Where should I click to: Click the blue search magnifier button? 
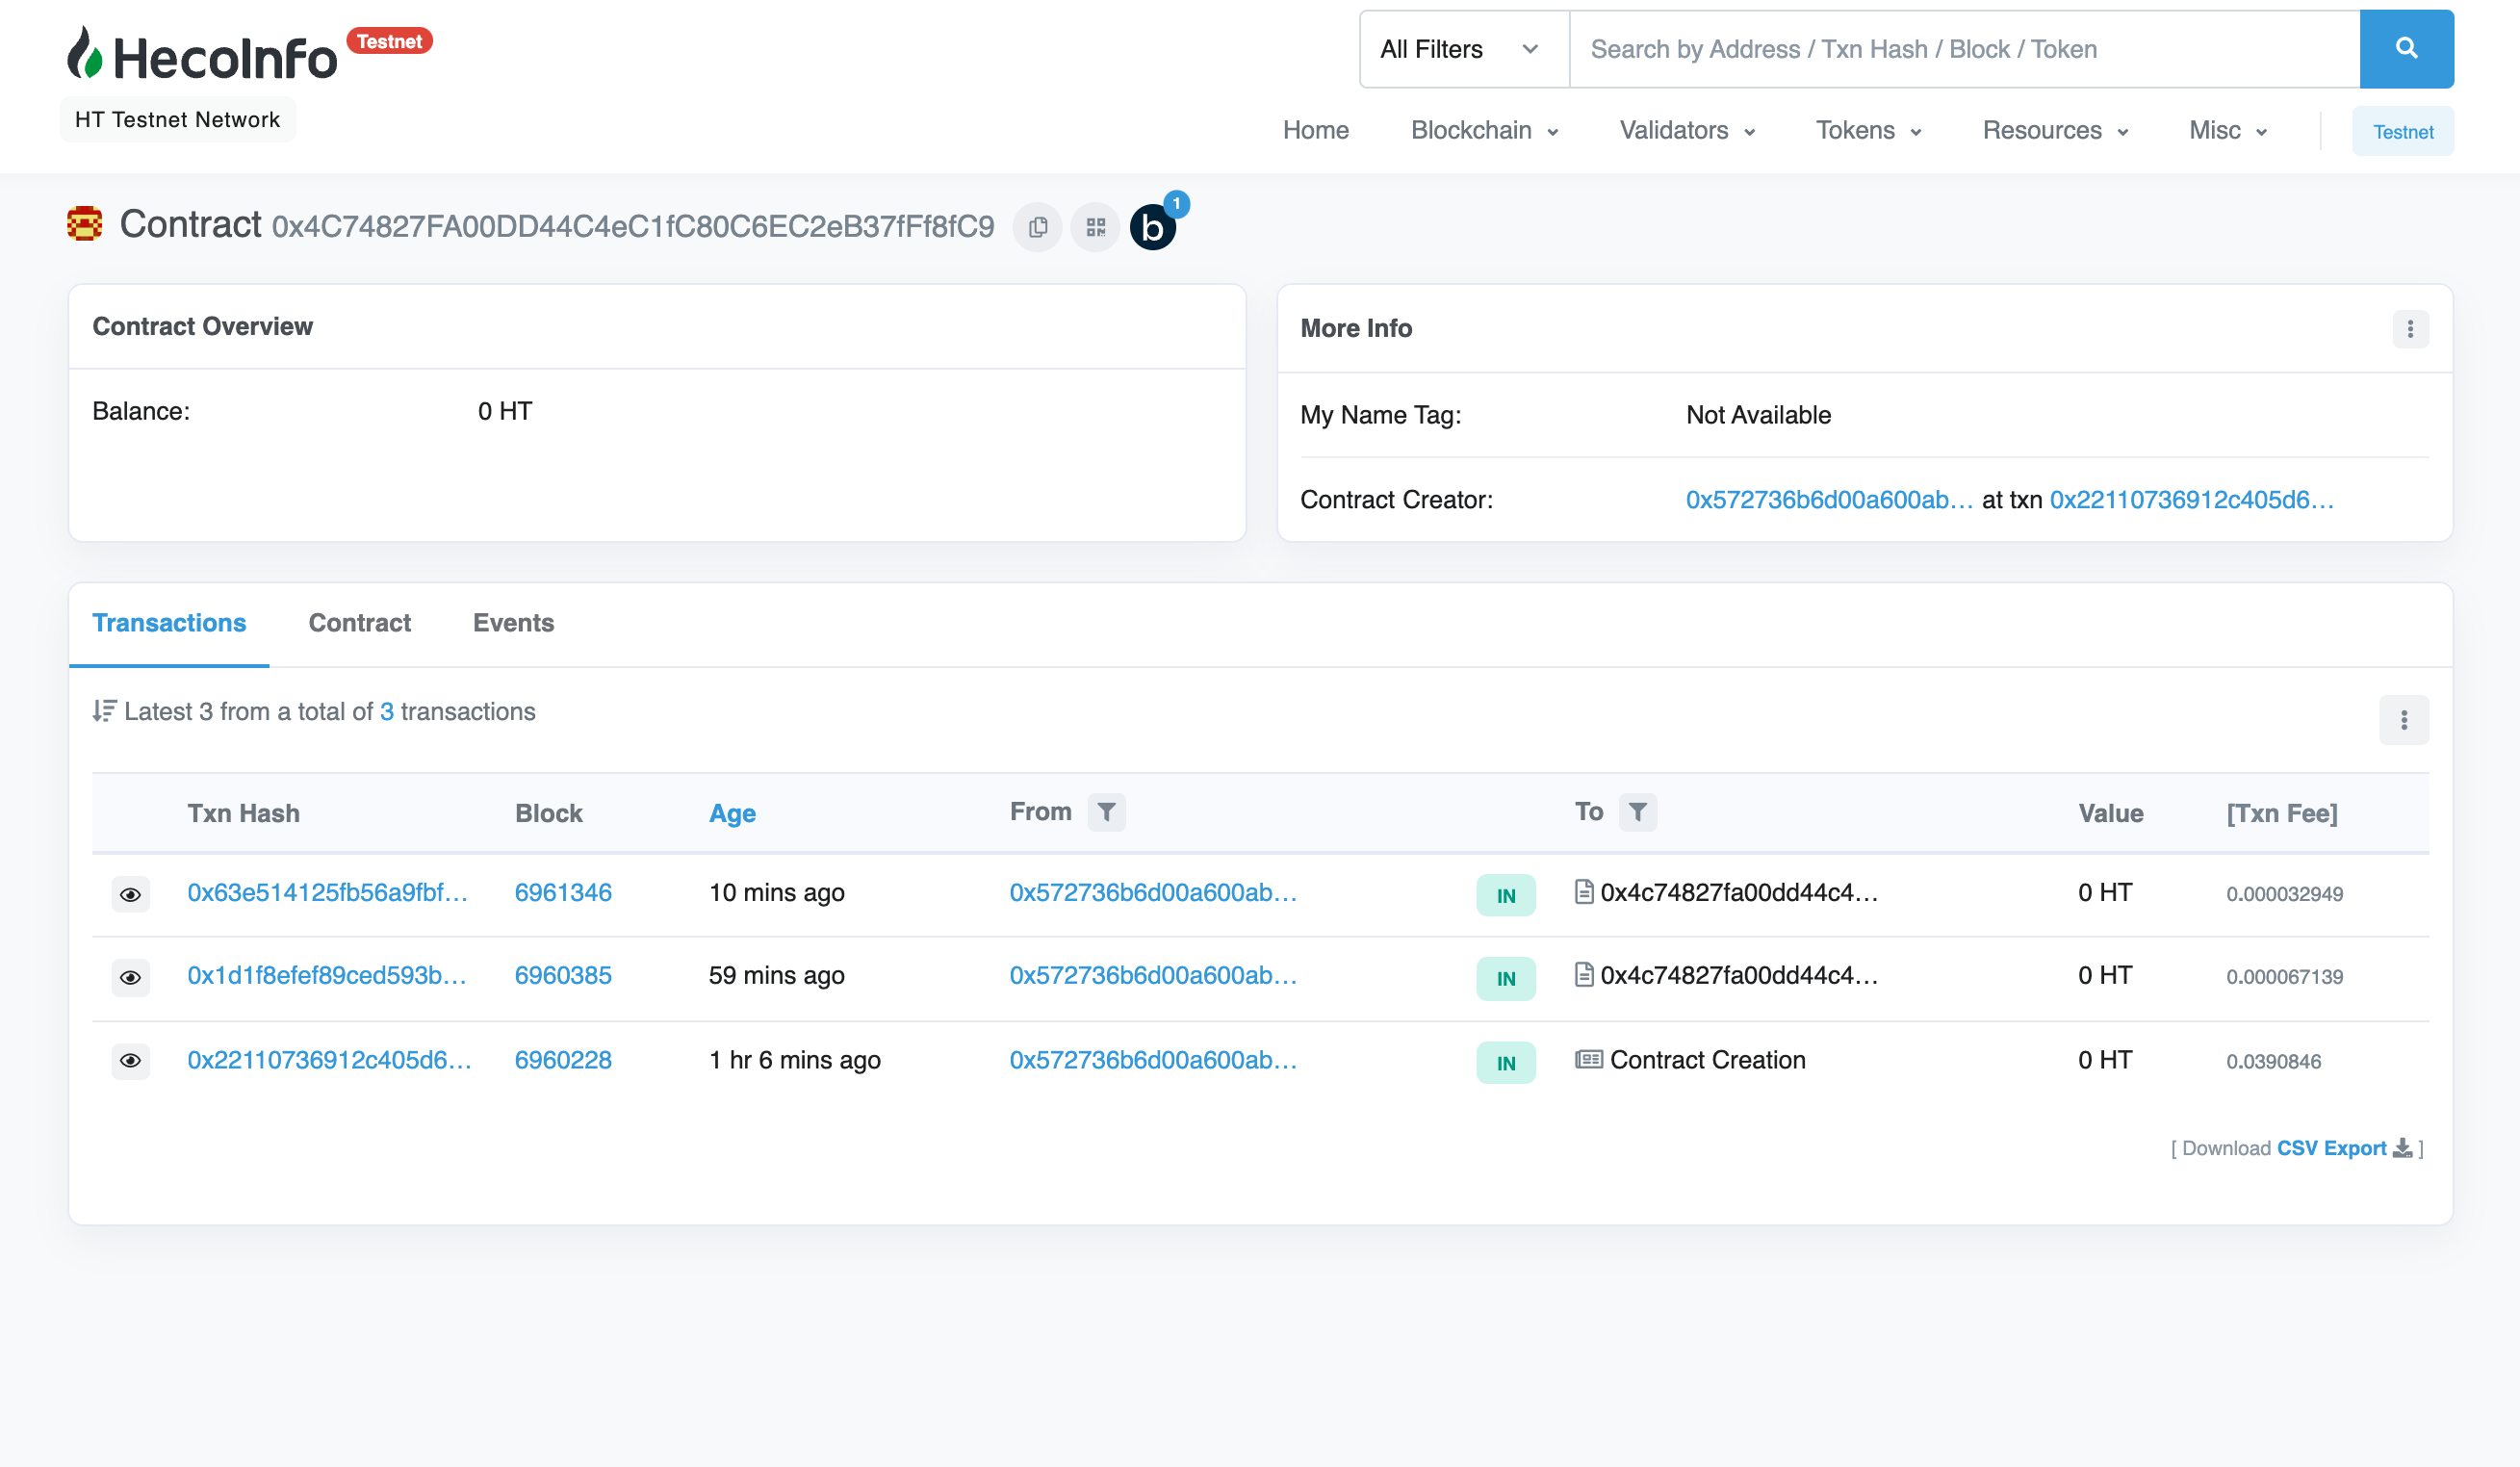point(2405,49)
